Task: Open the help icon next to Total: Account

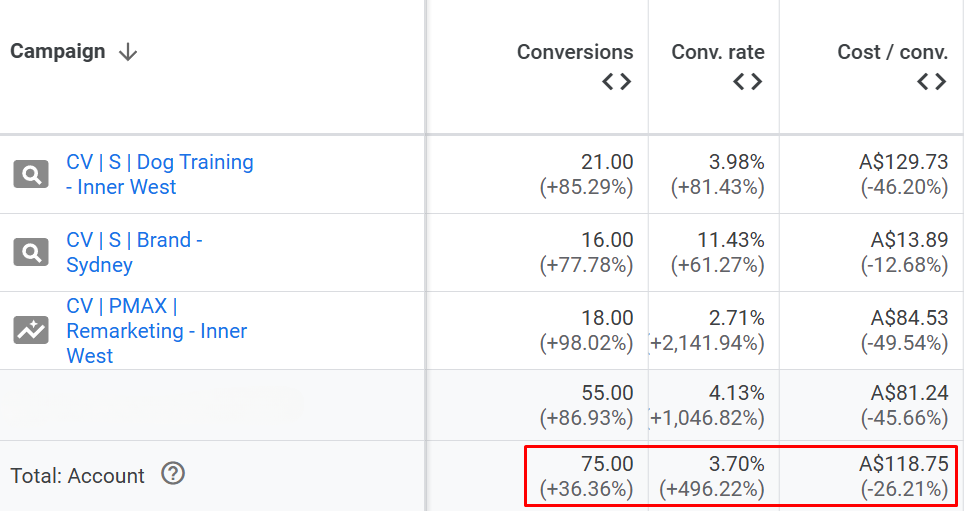Action: (173, 474)
